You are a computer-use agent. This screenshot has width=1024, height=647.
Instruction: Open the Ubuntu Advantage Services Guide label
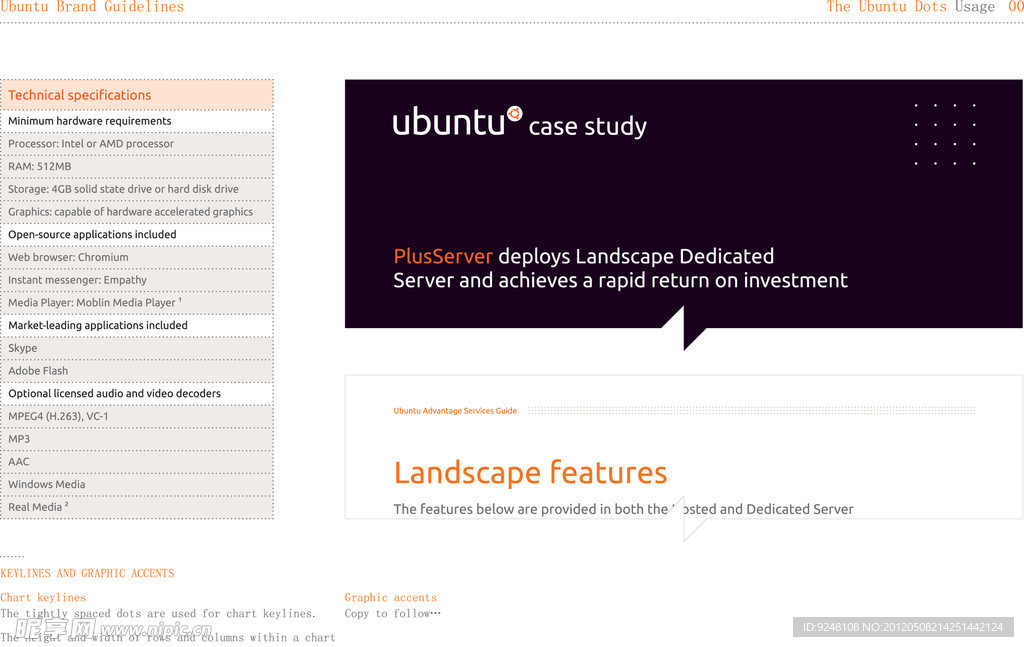coord(455,411)
